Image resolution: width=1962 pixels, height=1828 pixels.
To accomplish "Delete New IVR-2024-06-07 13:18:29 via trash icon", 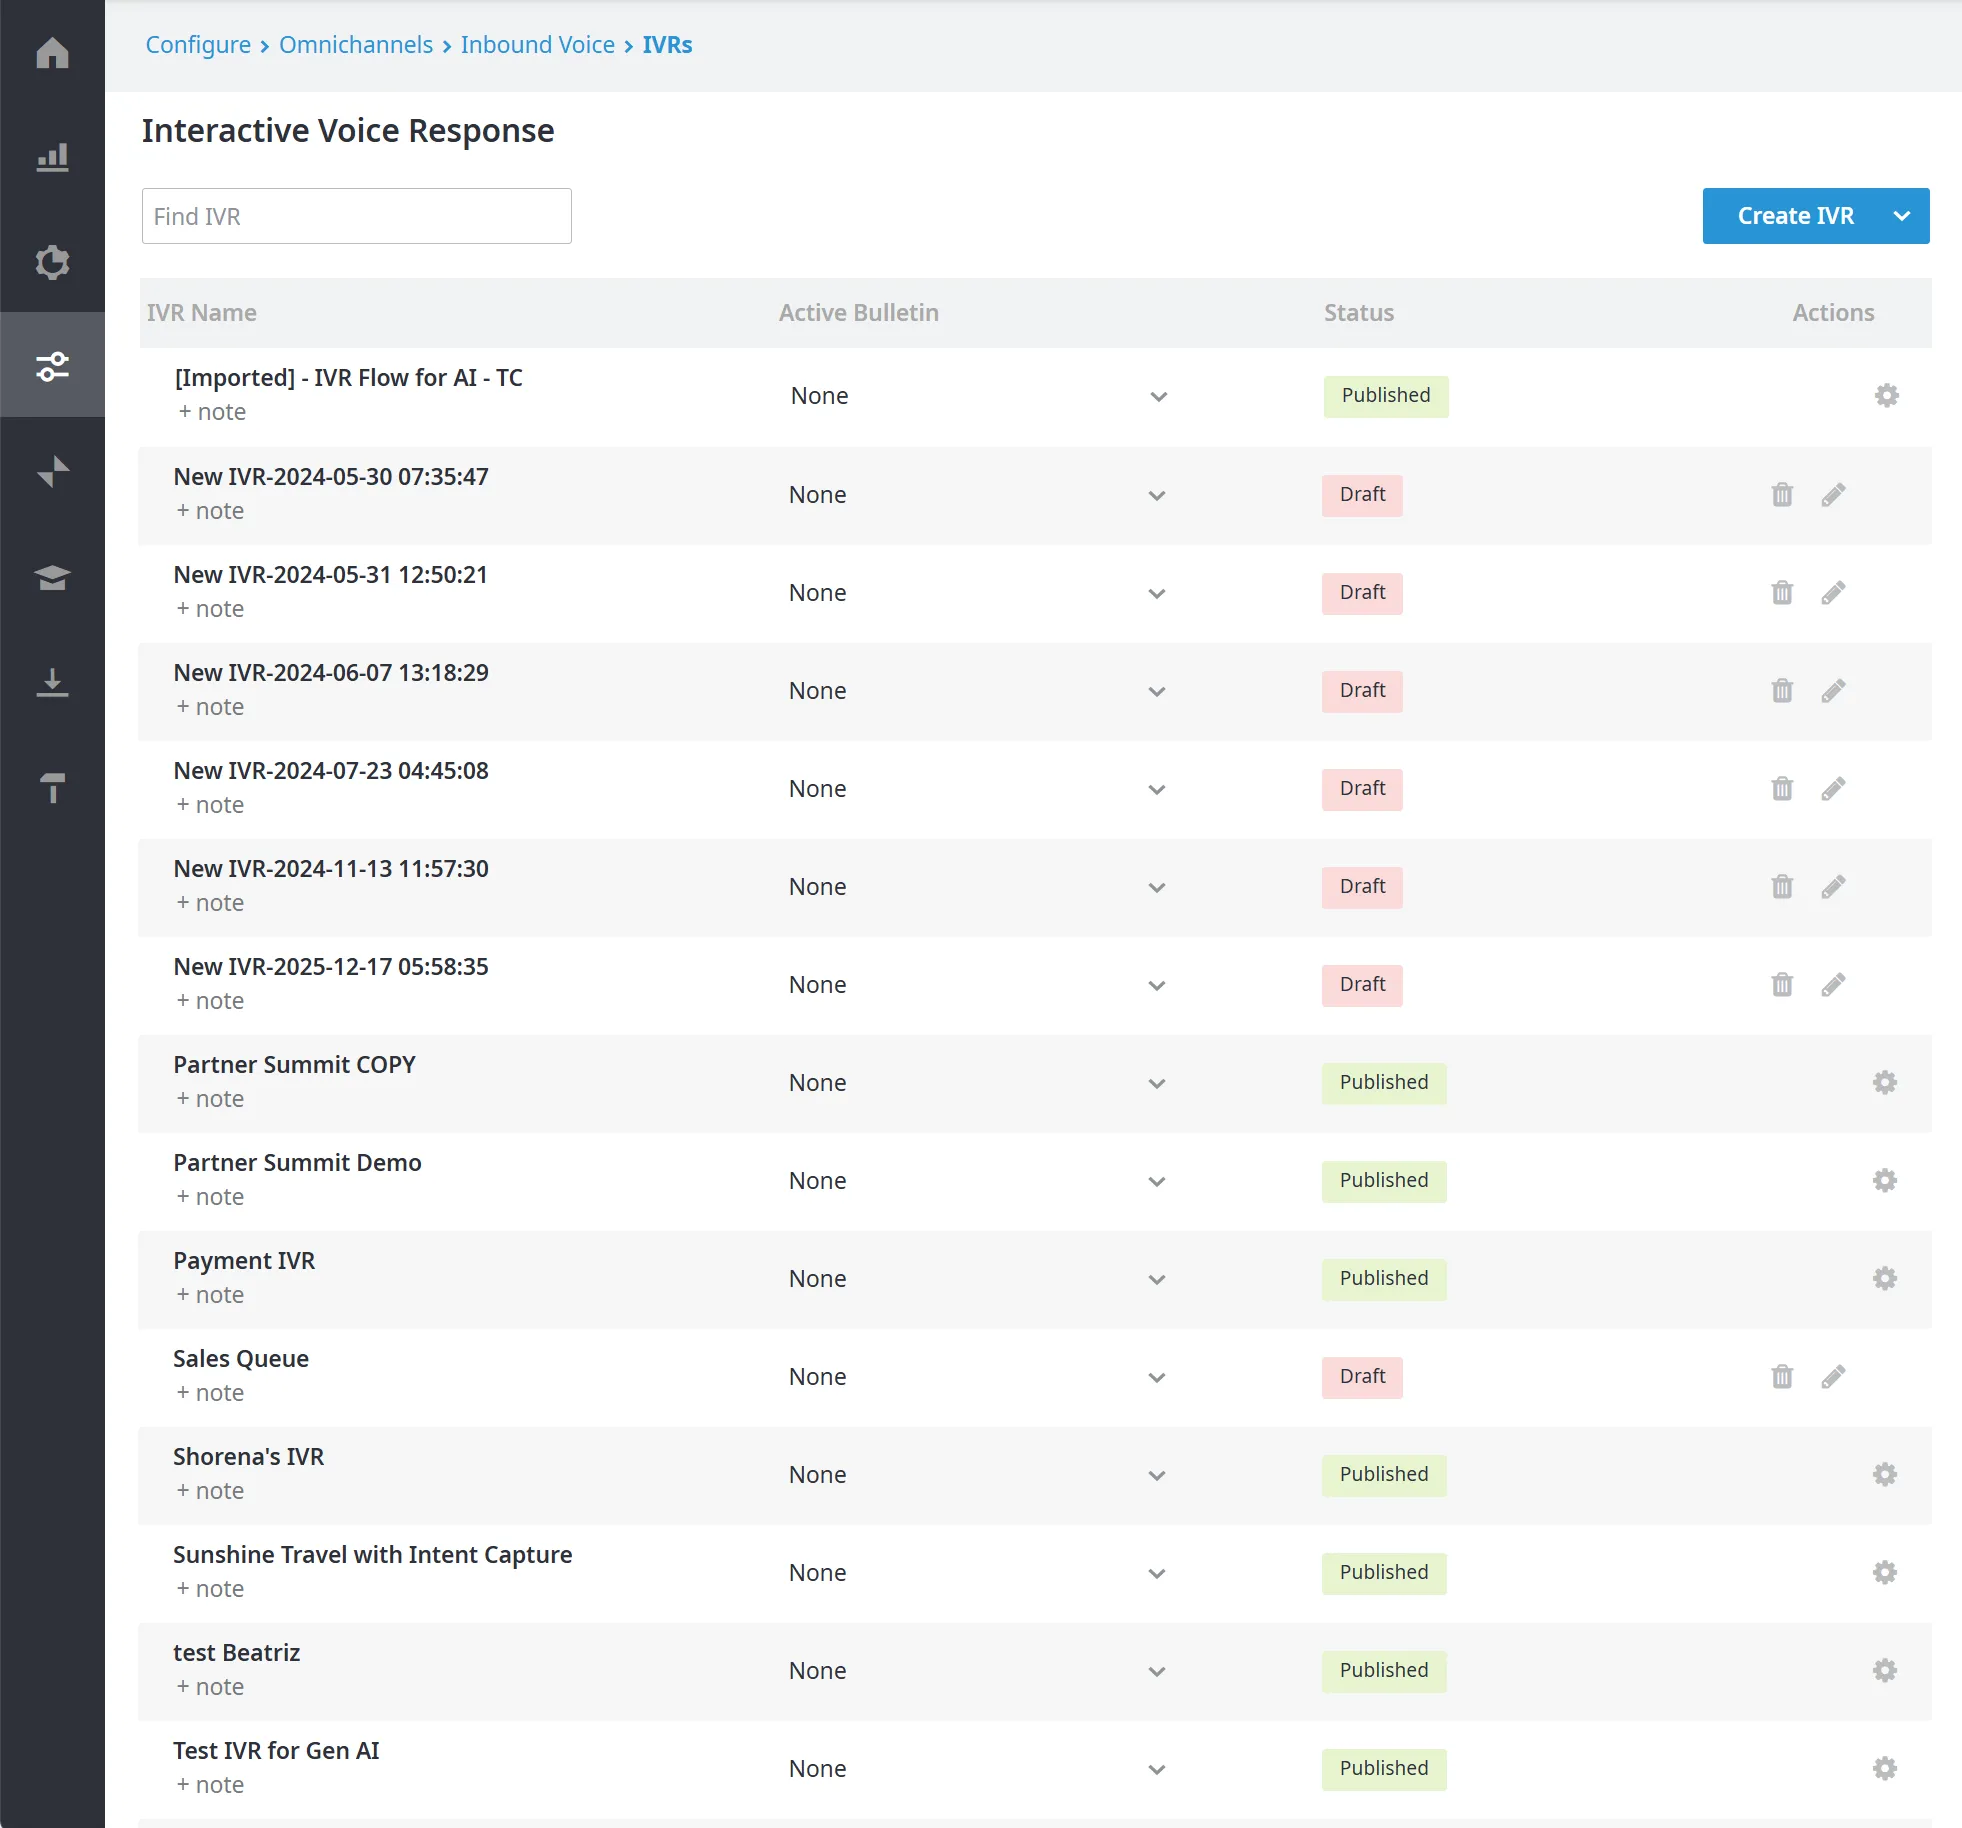I will point(1782,690).
